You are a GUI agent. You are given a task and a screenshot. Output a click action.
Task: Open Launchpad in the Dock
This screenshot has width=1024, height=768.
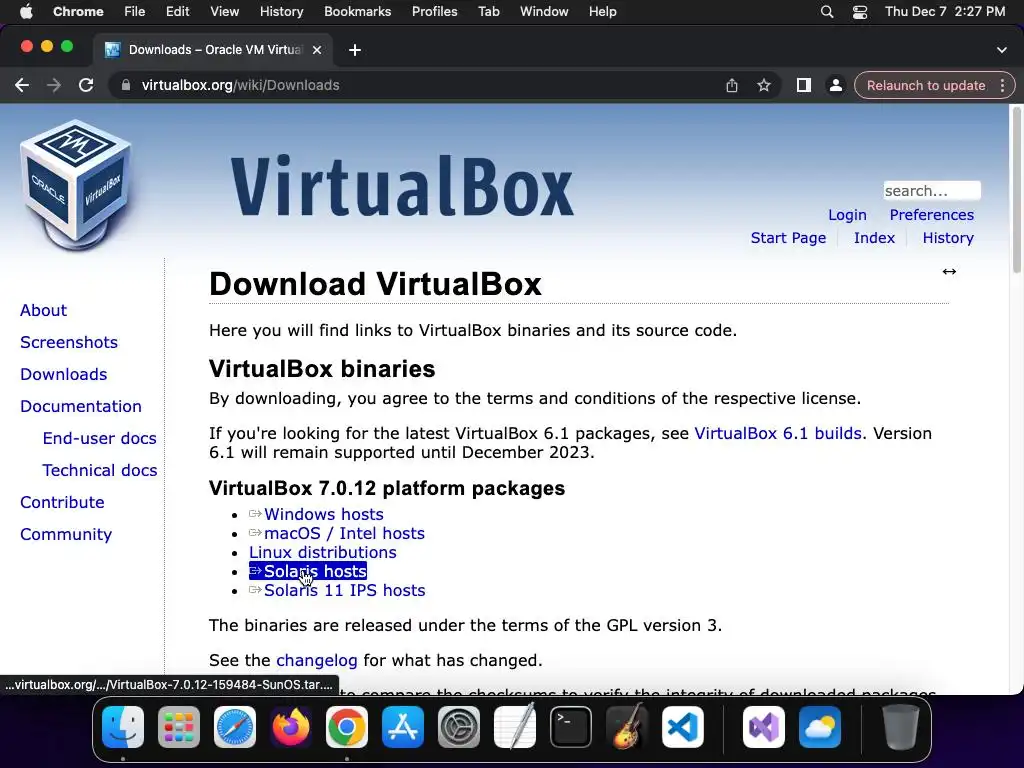[179, 727]
